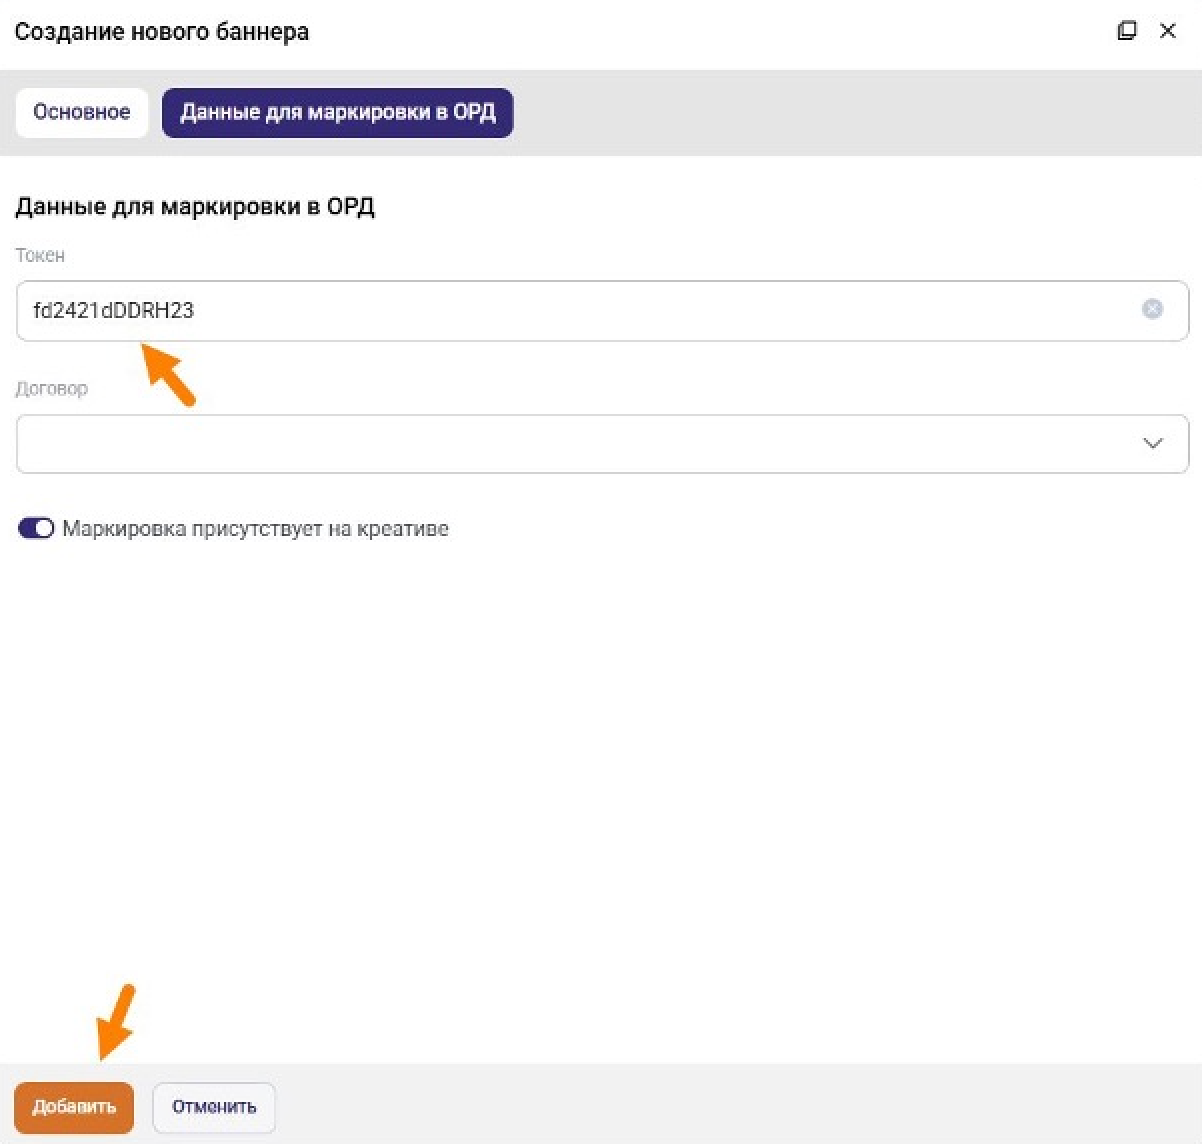Screen dimensions: 1202x1144
Task: Select the Данные для маркировки в ОРД tab
Action: pos(337,112)
